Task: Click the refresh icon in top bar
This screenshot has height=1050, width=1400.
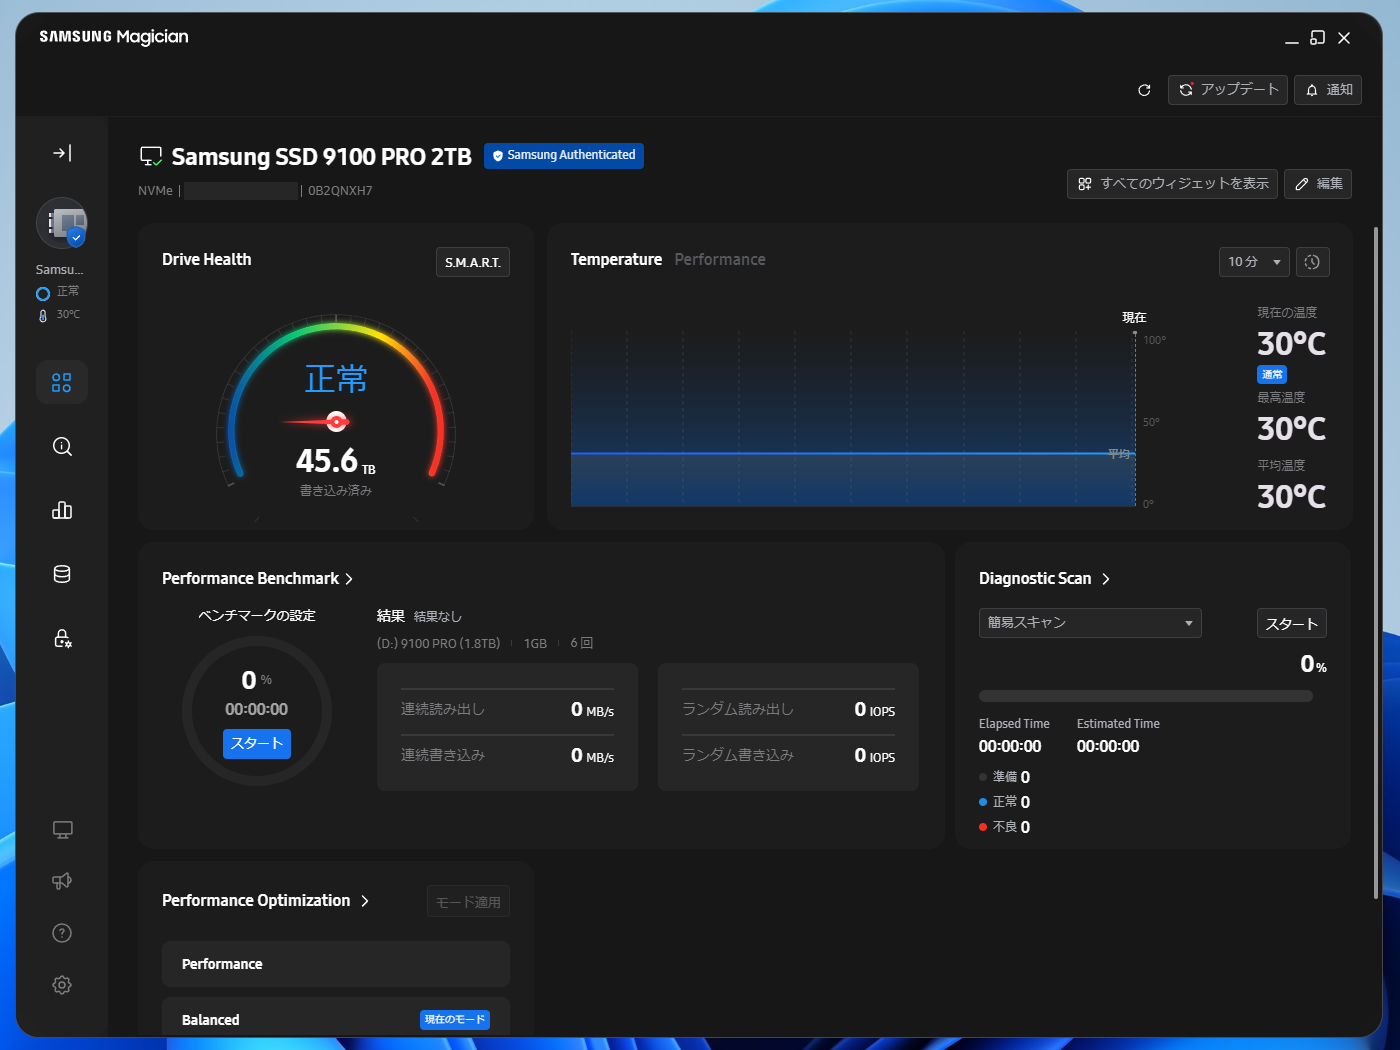Action: coord(1144,90)
